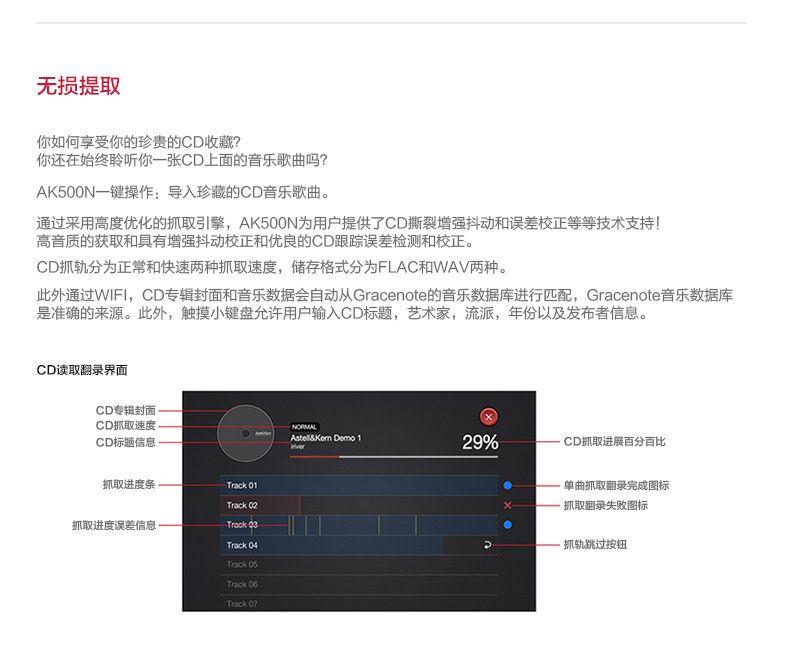Click the 29% progress percentage
Image resolution: width=790 pixels, height=657 pixels.
[x=480, y=442]
